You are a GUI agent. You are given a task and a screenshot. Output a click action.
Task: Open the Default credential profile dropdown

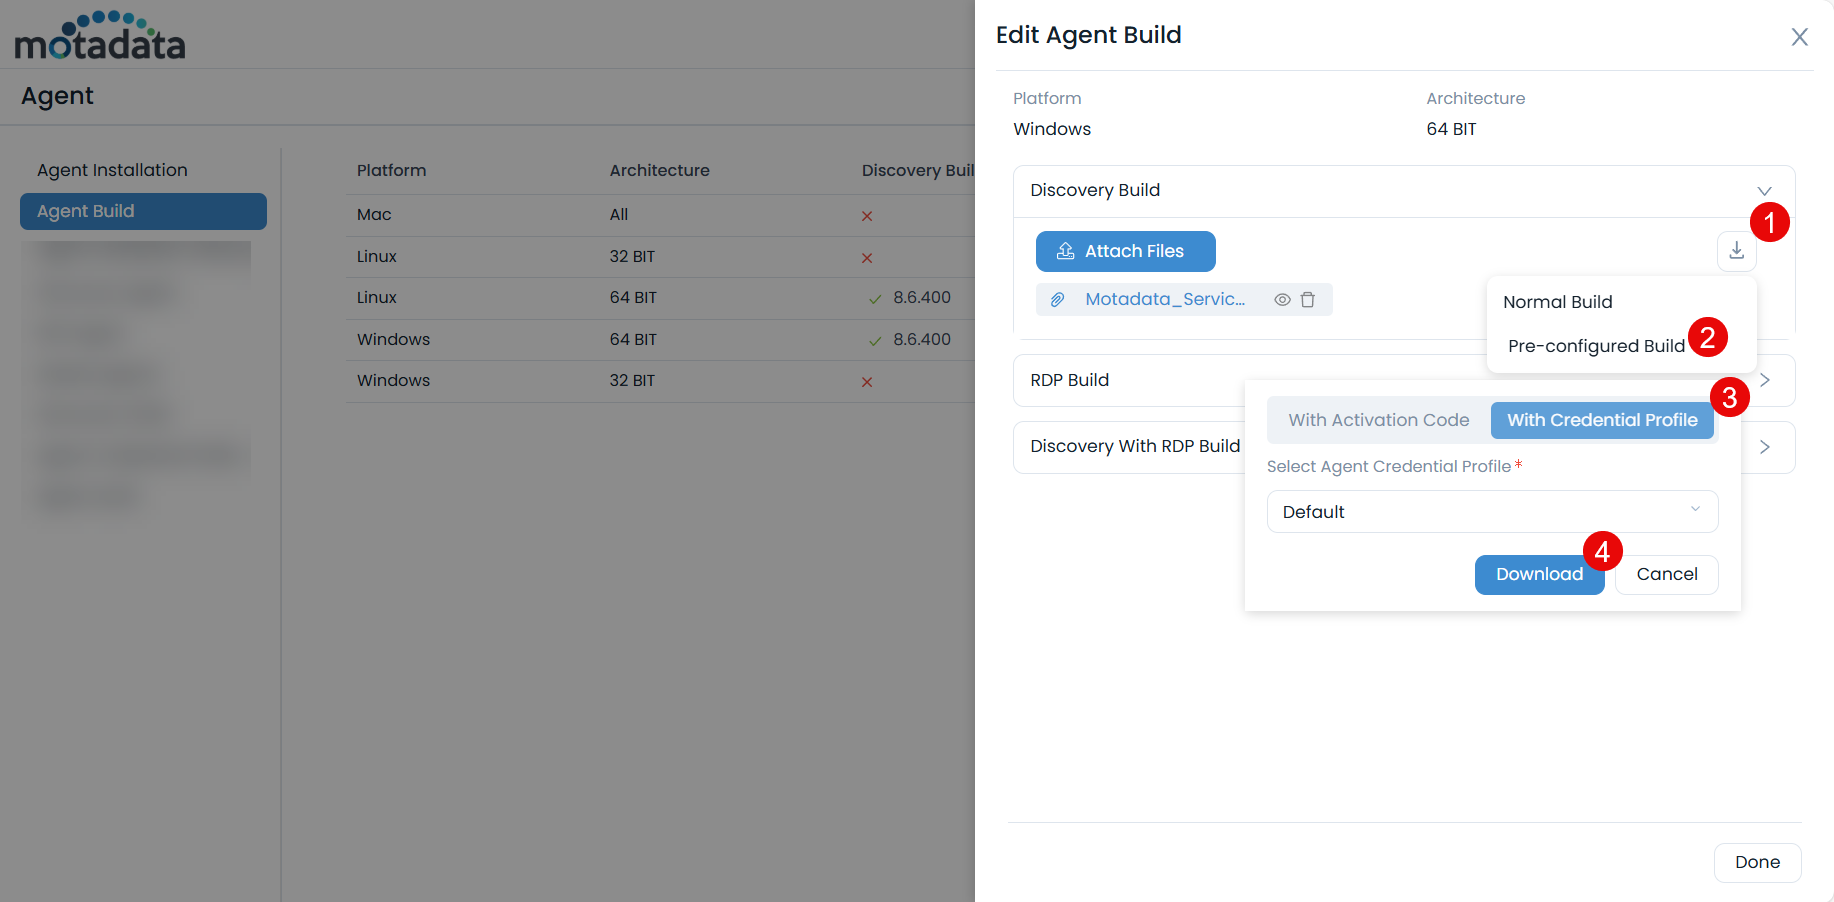pyautogui.click(x=1491, y=511)
